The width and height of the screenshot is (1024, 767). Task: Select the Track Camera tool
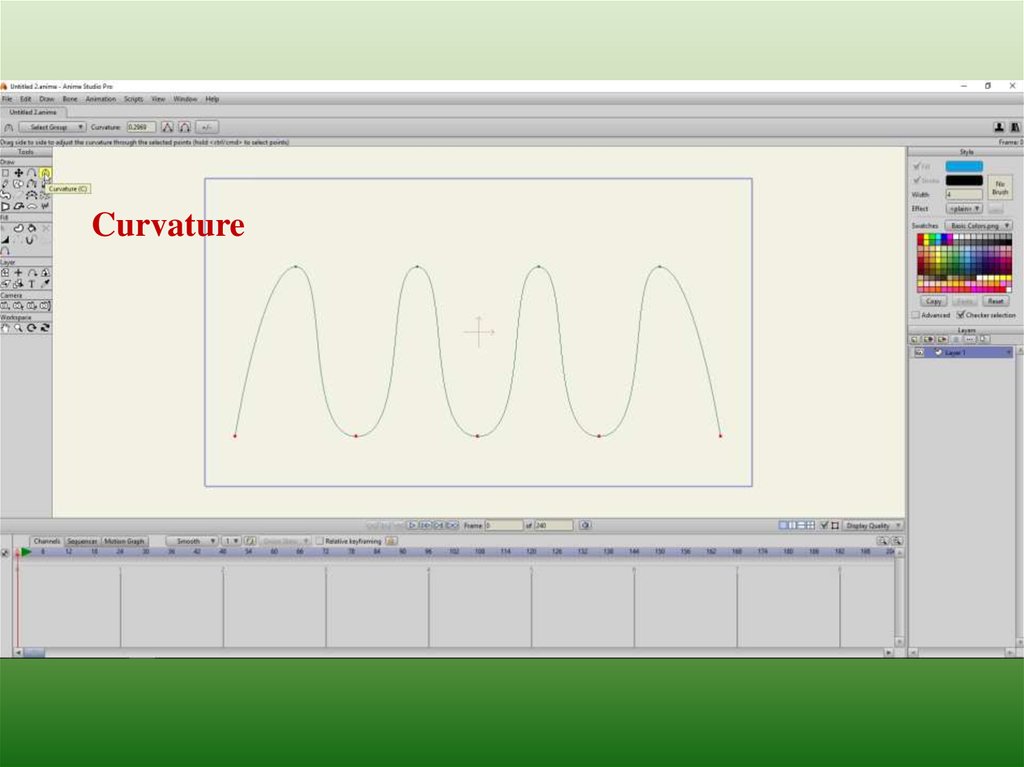tap(5, 305)
